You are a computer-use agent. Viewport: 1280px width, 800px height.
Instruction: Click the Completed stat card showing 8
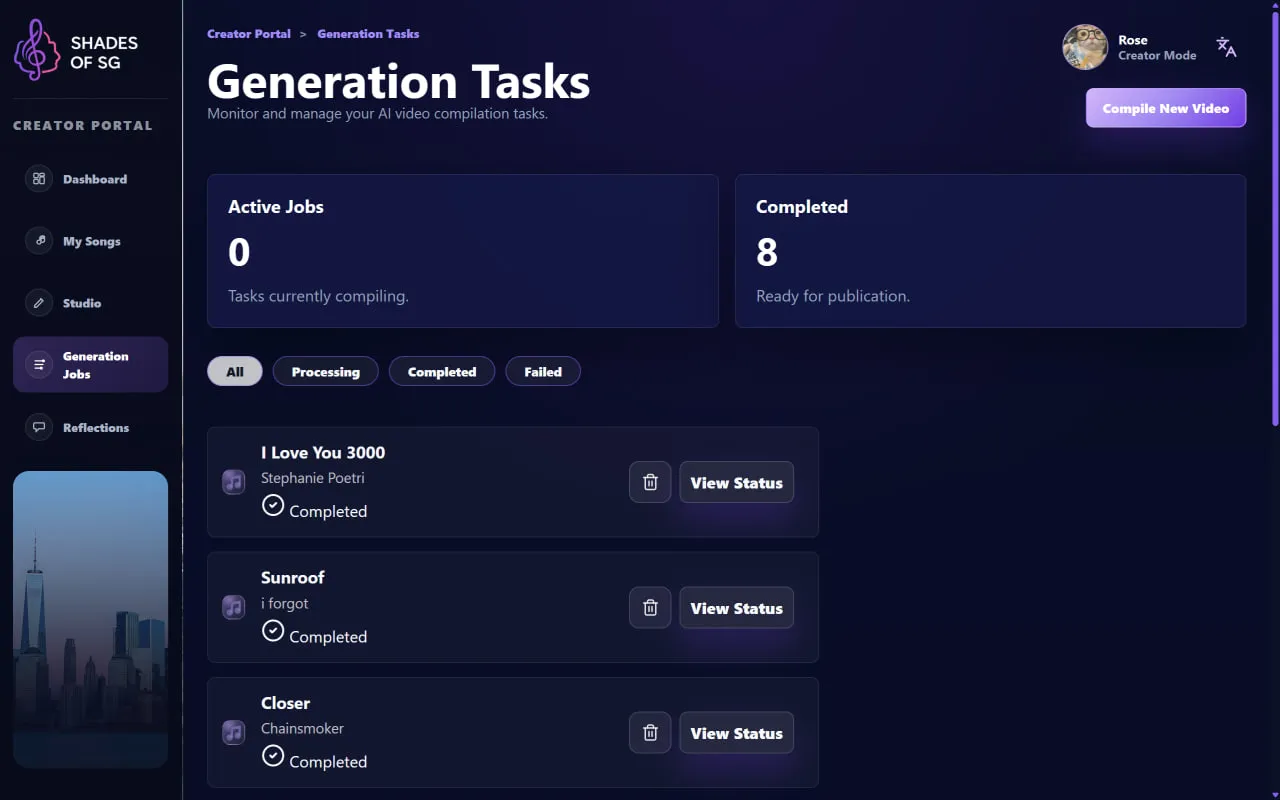991,251
